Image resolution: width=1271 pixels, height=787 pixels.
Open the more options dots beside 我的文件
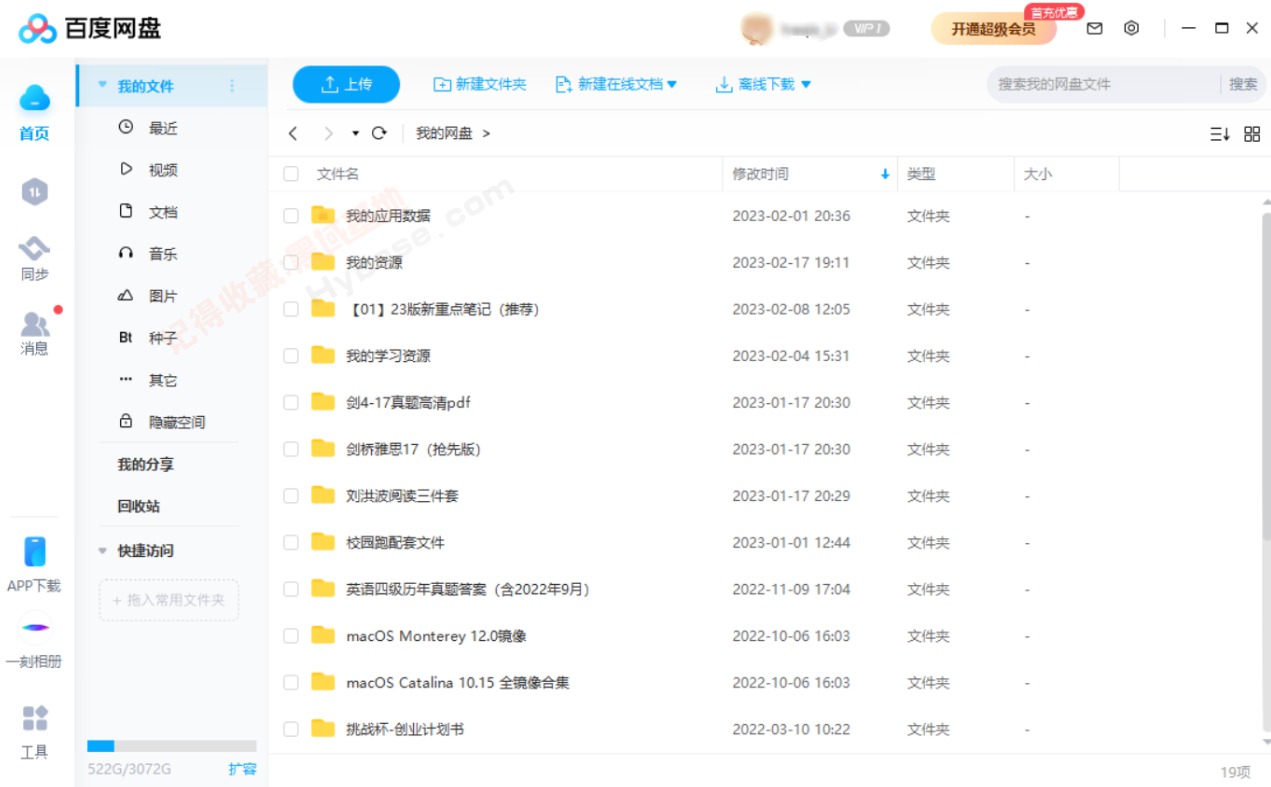pyautogui.click(x=232, y=86)
